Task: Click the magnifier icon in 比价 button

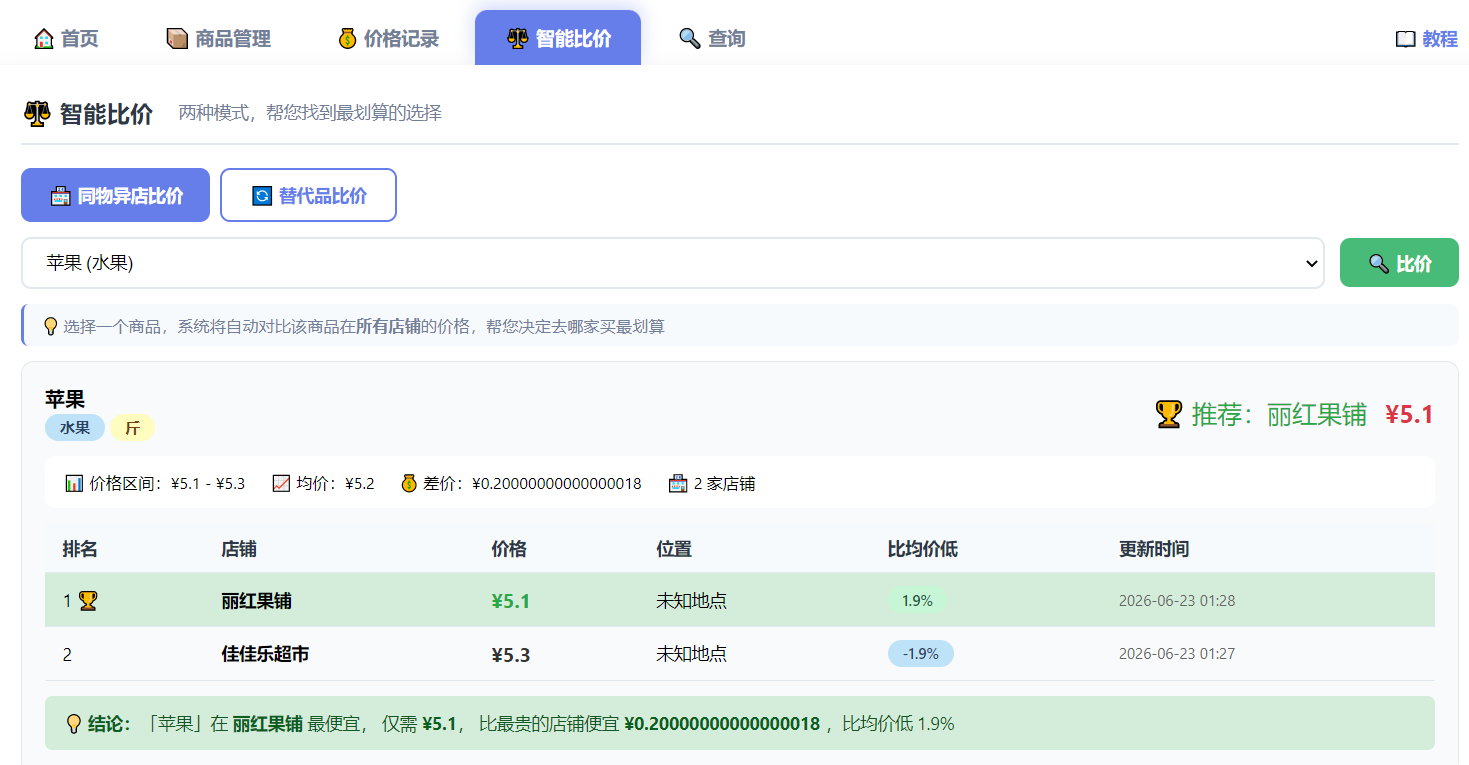Action: (x=1379, y=264)
